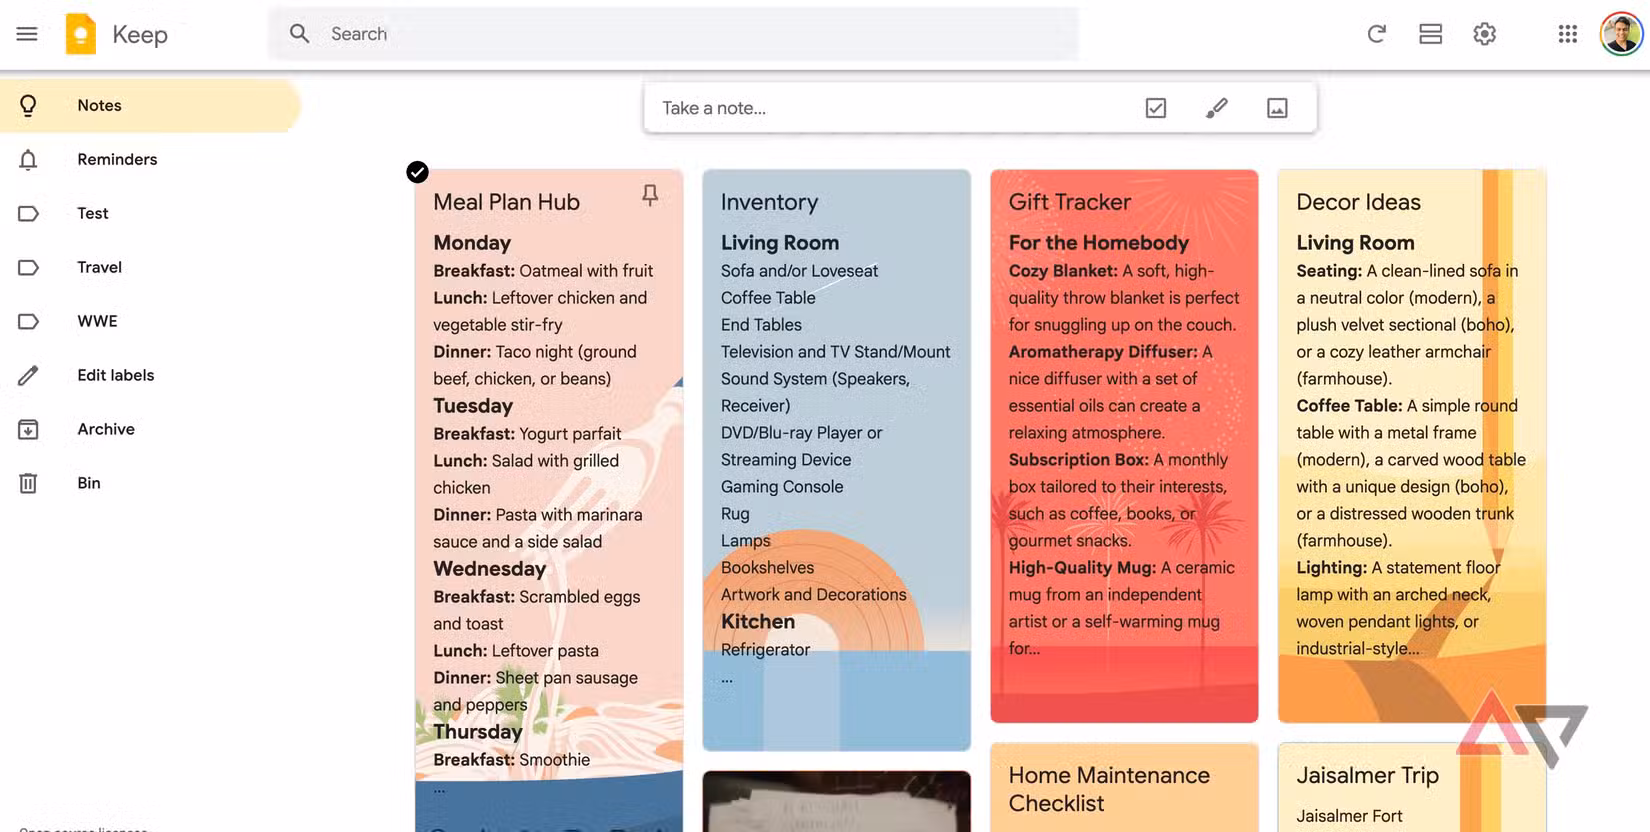Start a new note with drawing
Image resolution: width=1650 pixels, height=832 pixels.
coord(1216,108)
